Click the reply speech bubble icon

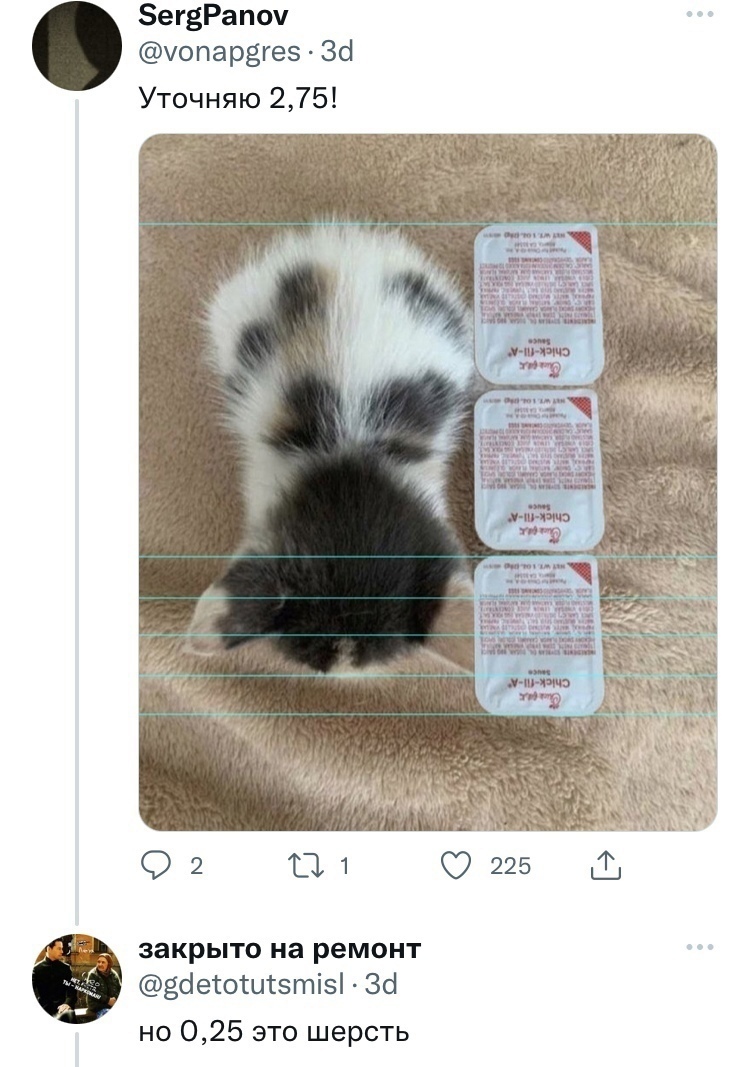(x=157, y=866)
